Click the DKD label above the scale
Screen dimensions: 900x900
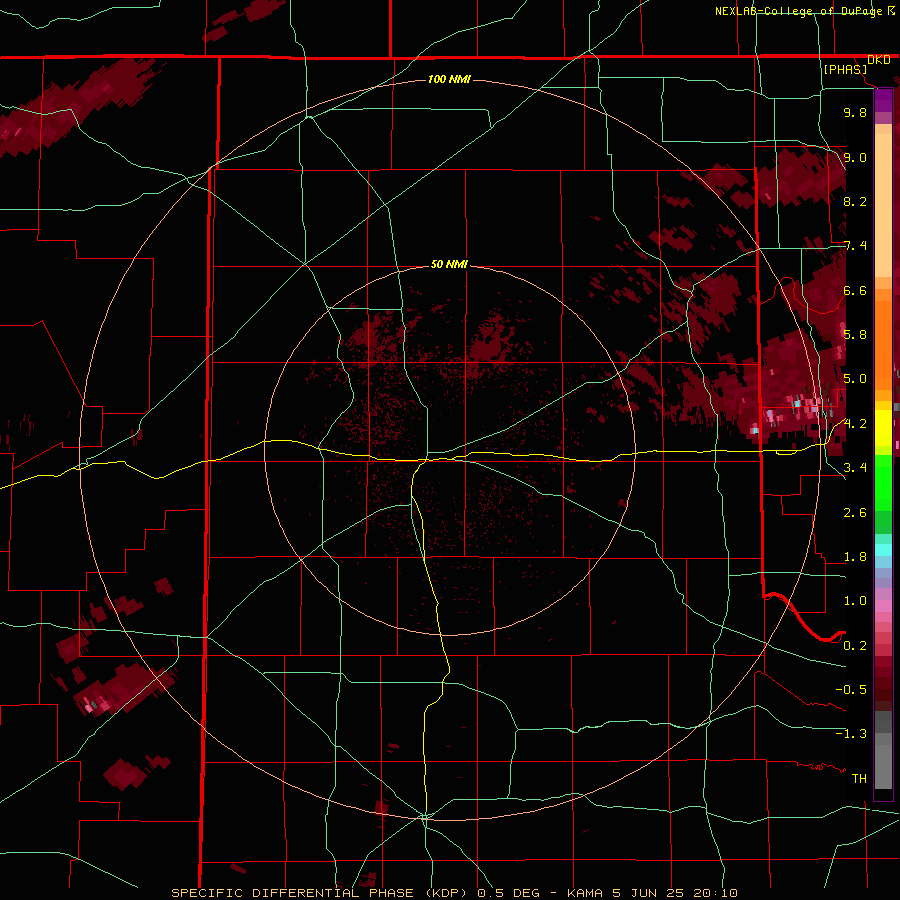(878, 60)
